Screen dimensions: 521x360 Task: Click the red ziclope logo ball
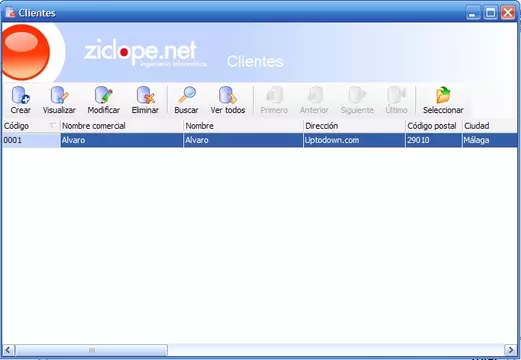[25, 52]
